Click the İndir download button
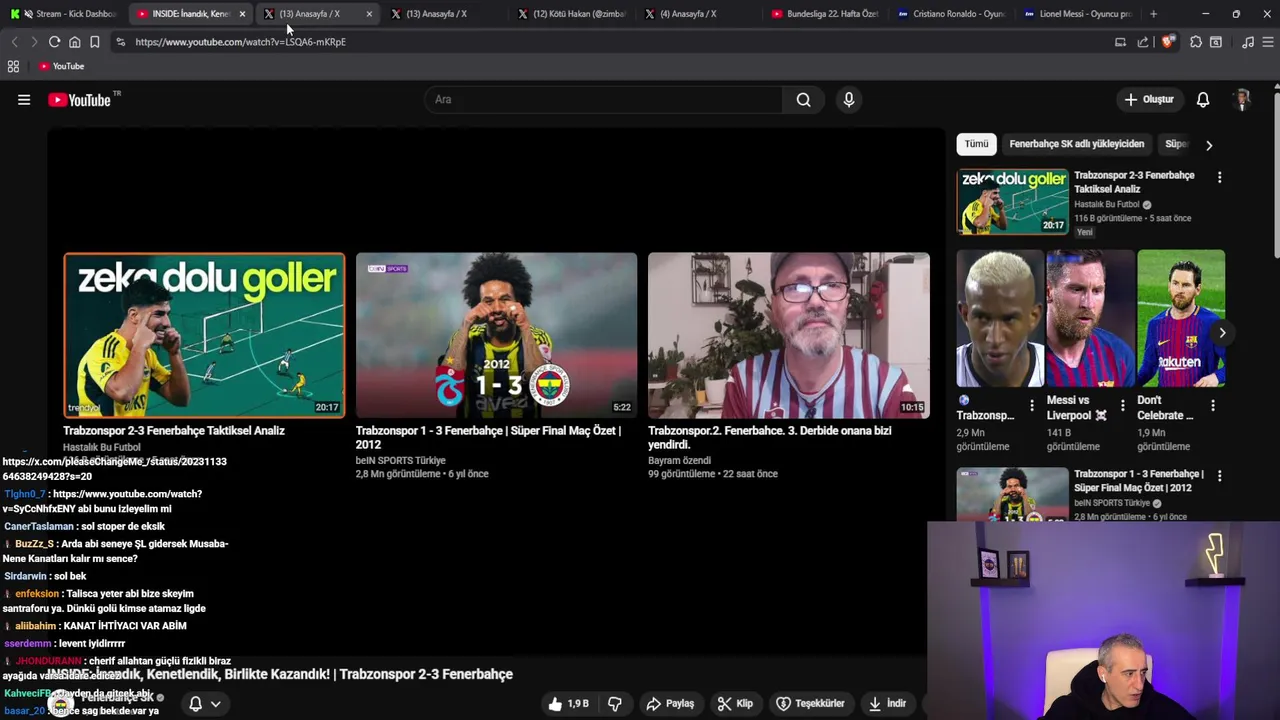The image size is (1280, 720). pos(887,704)
